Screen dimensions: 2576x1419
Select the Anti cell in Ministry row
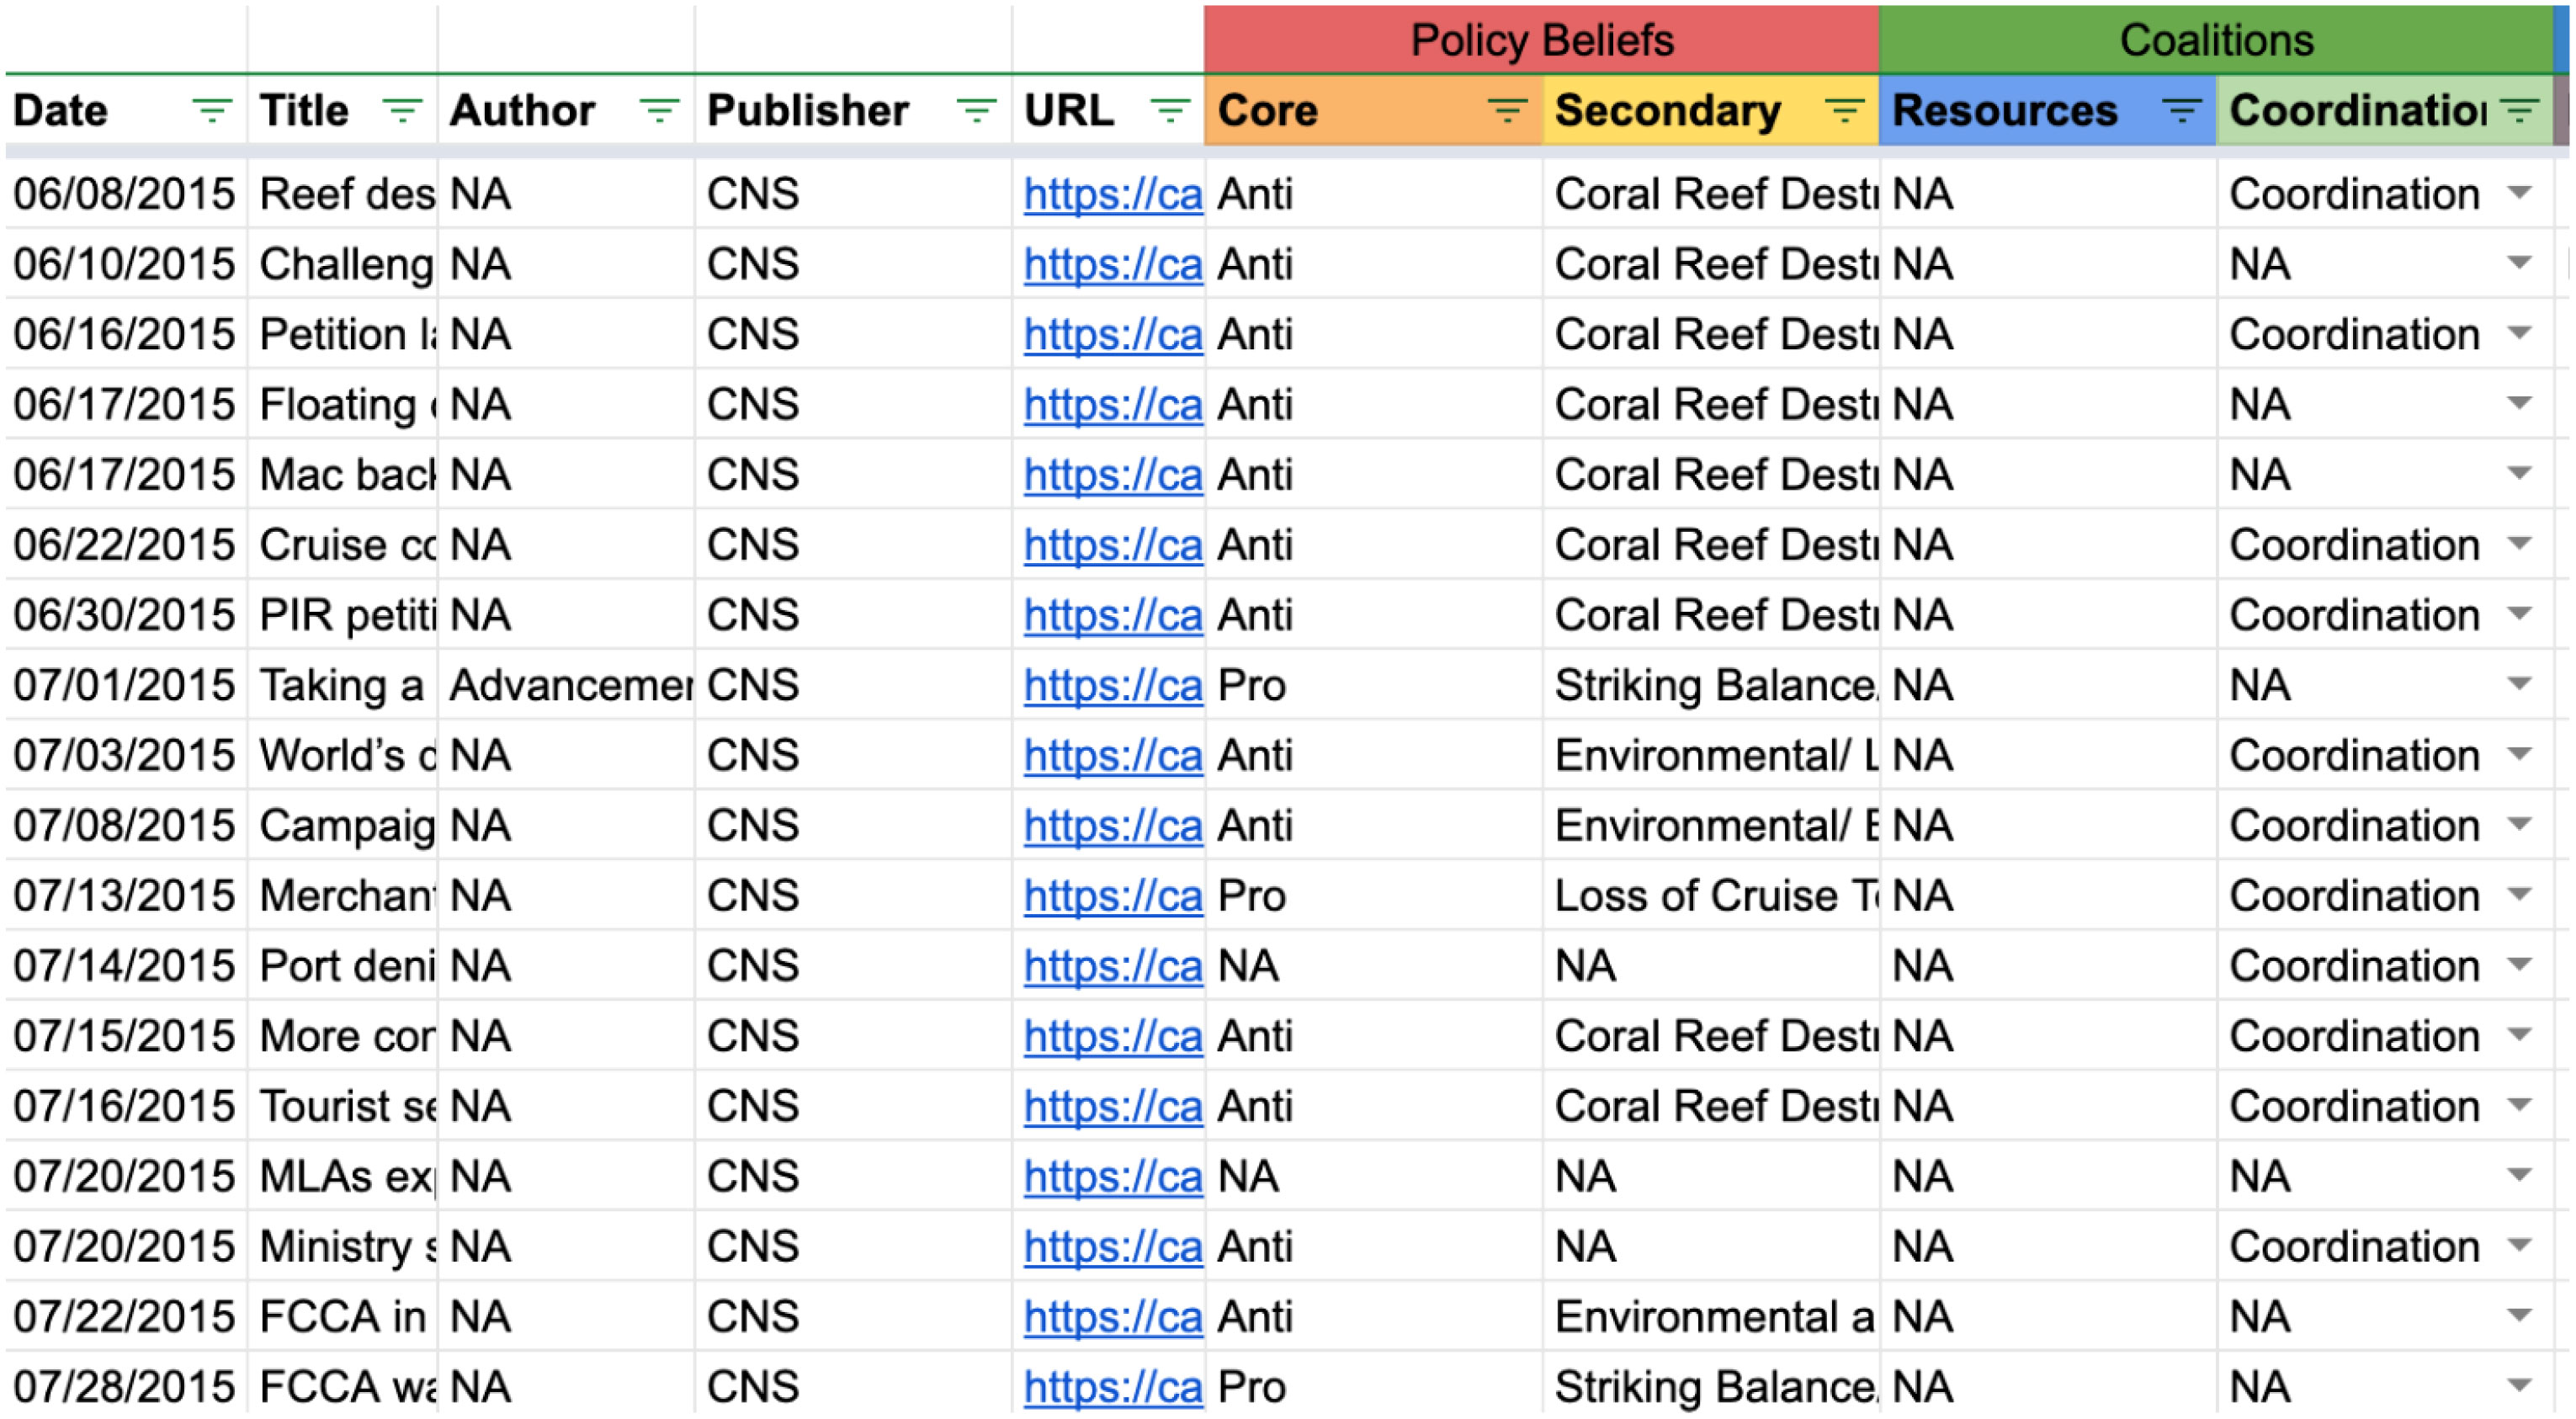click(x=1373, y=1246)
